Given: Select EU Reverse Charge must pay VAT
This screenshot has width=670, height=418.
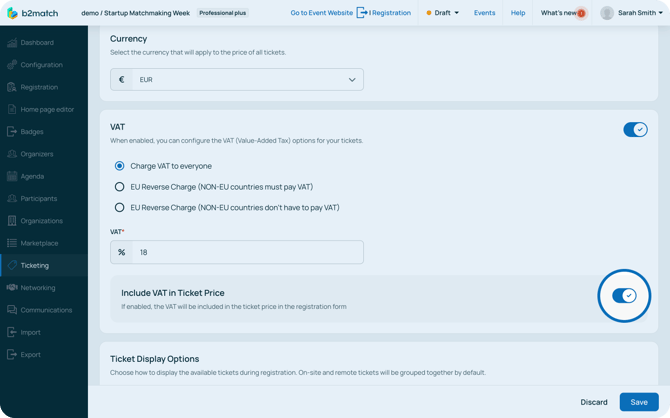Looking at the screenshot, I should click(x=120, y=187).
